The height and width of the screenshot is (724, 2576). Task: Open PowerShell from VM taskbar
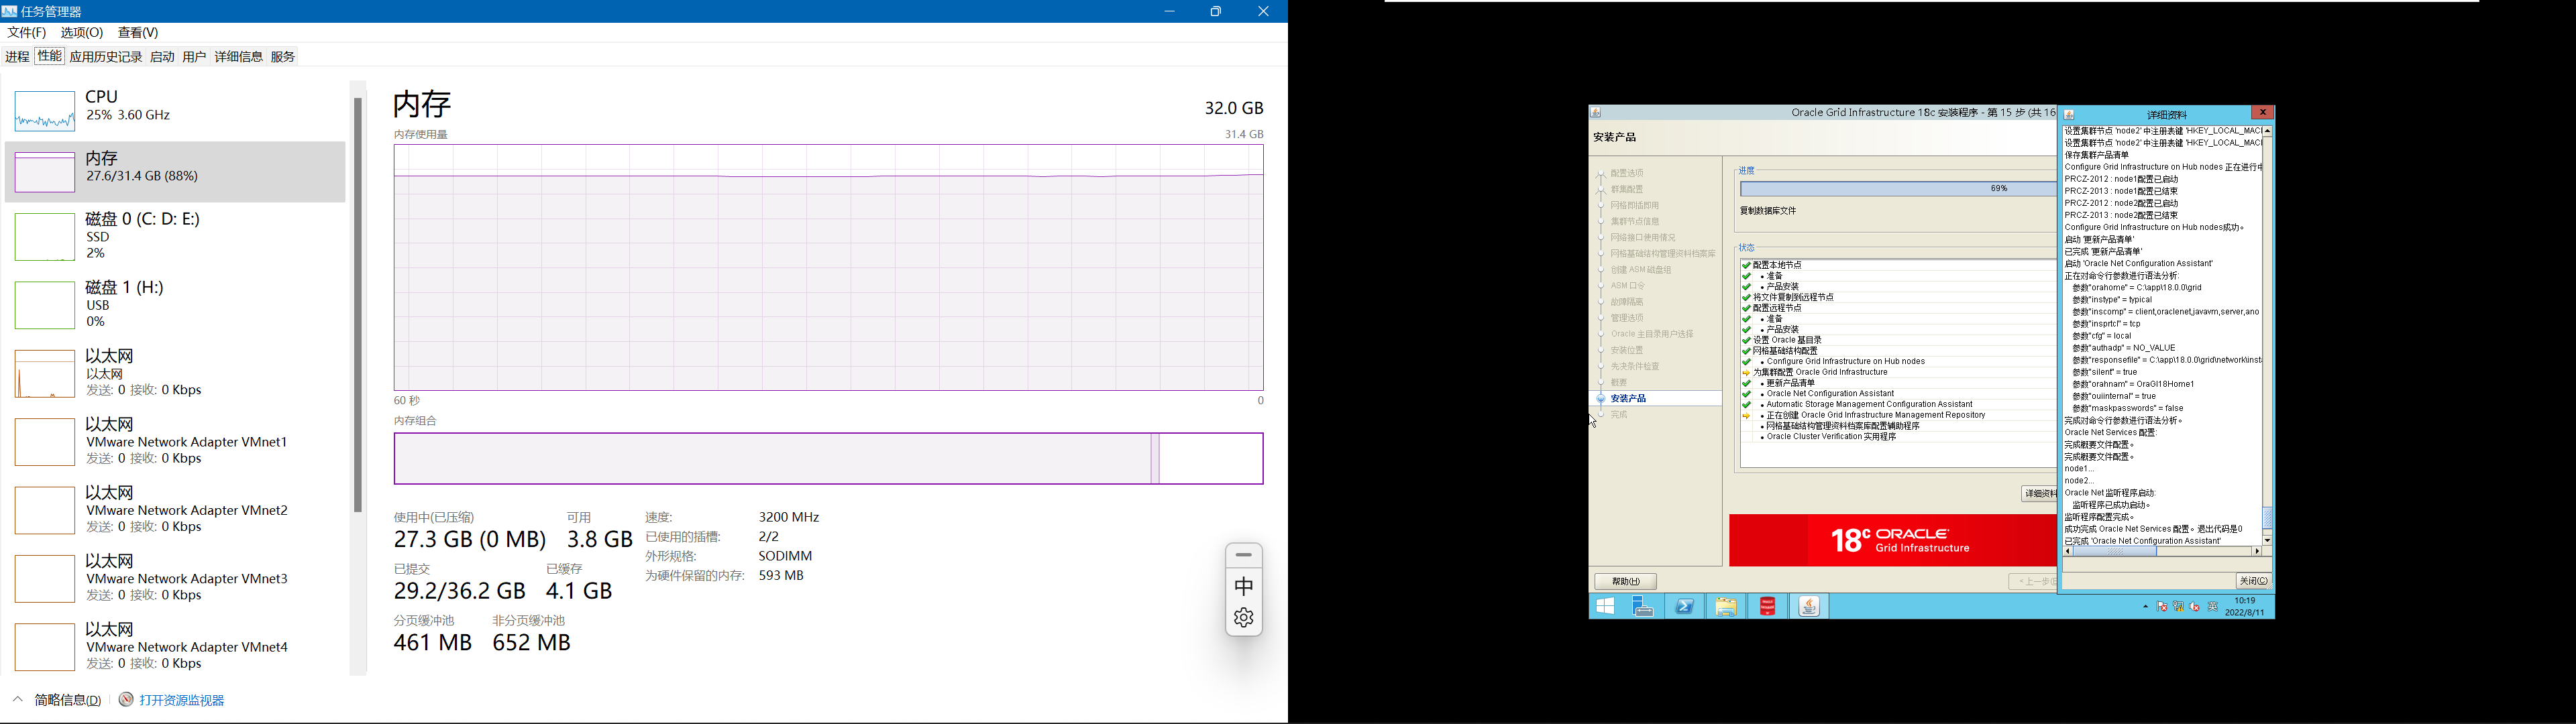click(1685, 606)
